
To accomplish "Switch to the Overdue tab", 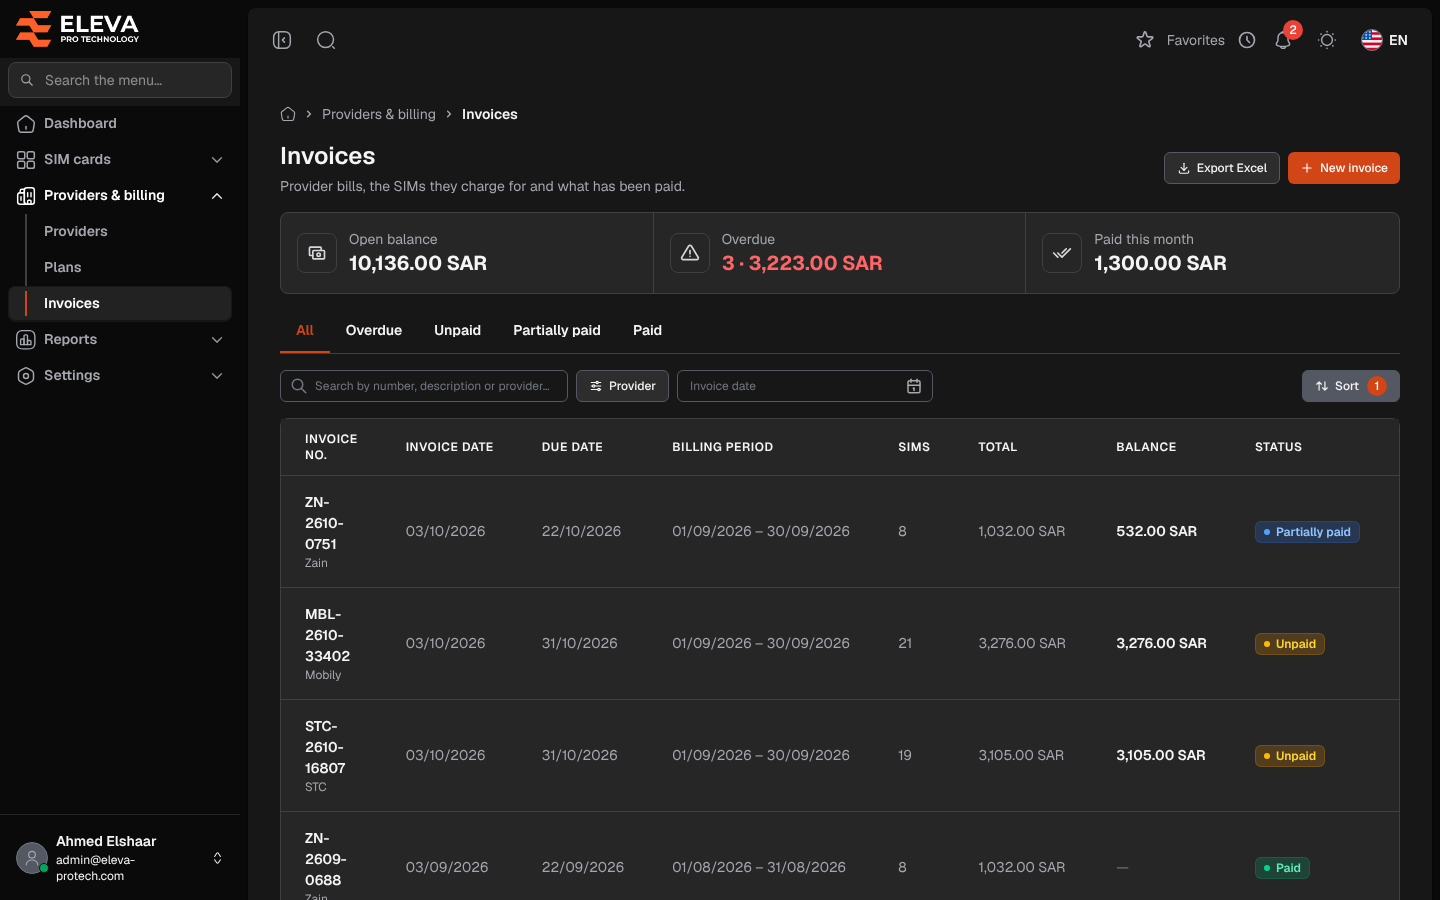I will coord(374,330).
